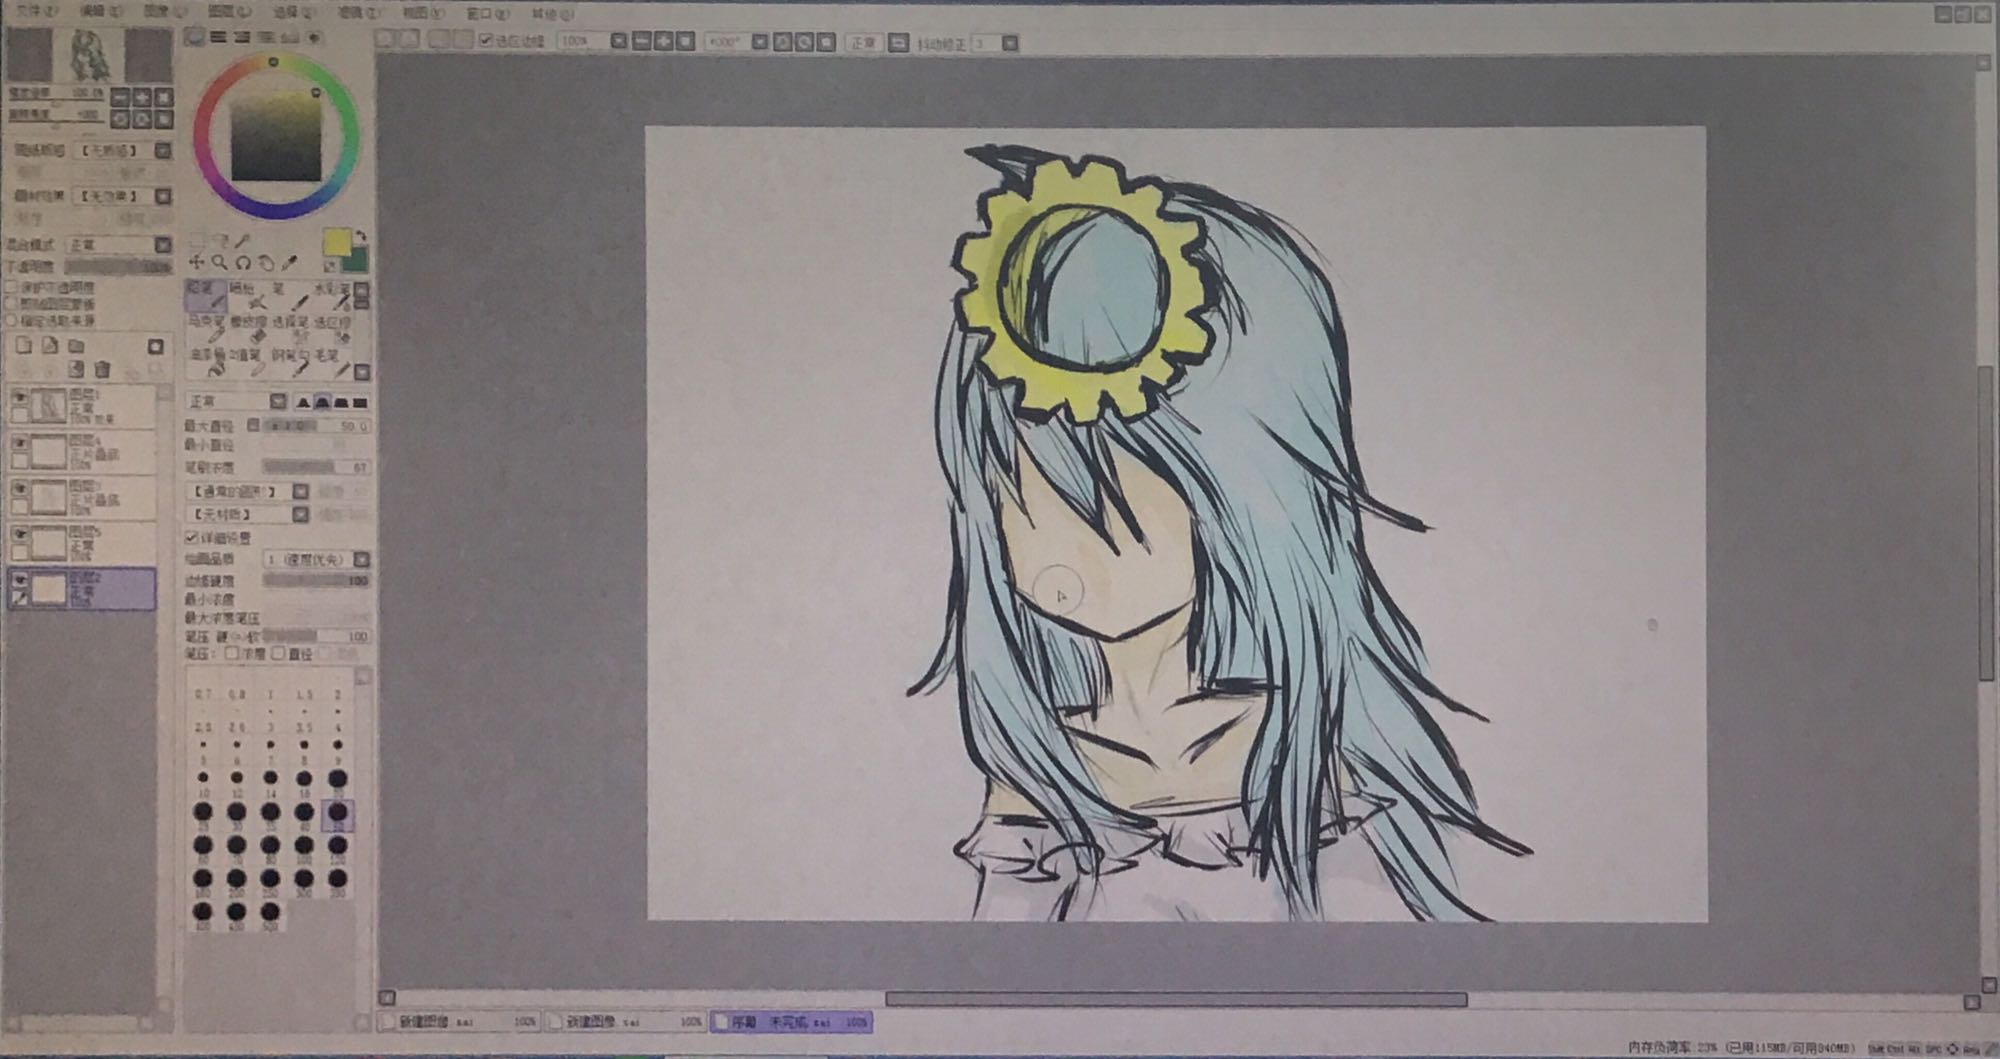Expand the 绘画品质 quality dropdown

click(x=361, y=559)
